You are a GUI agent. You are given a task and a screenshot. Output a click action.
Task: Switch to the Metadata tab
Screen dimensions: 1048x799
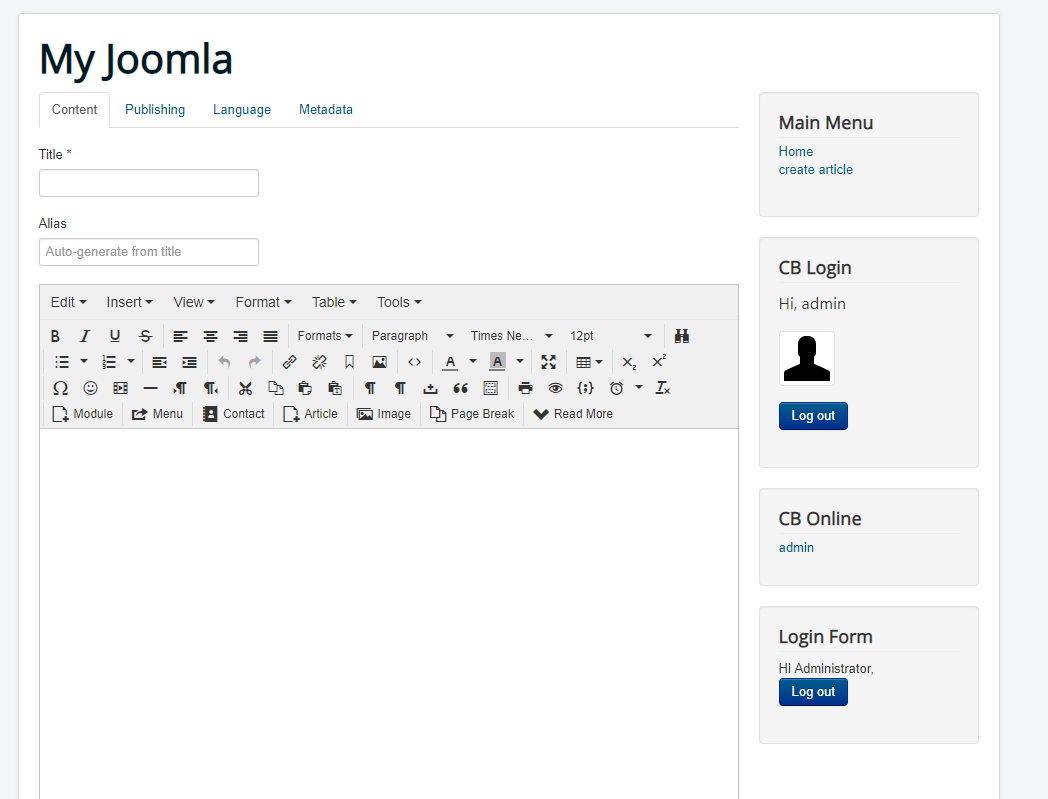(325, 110)
